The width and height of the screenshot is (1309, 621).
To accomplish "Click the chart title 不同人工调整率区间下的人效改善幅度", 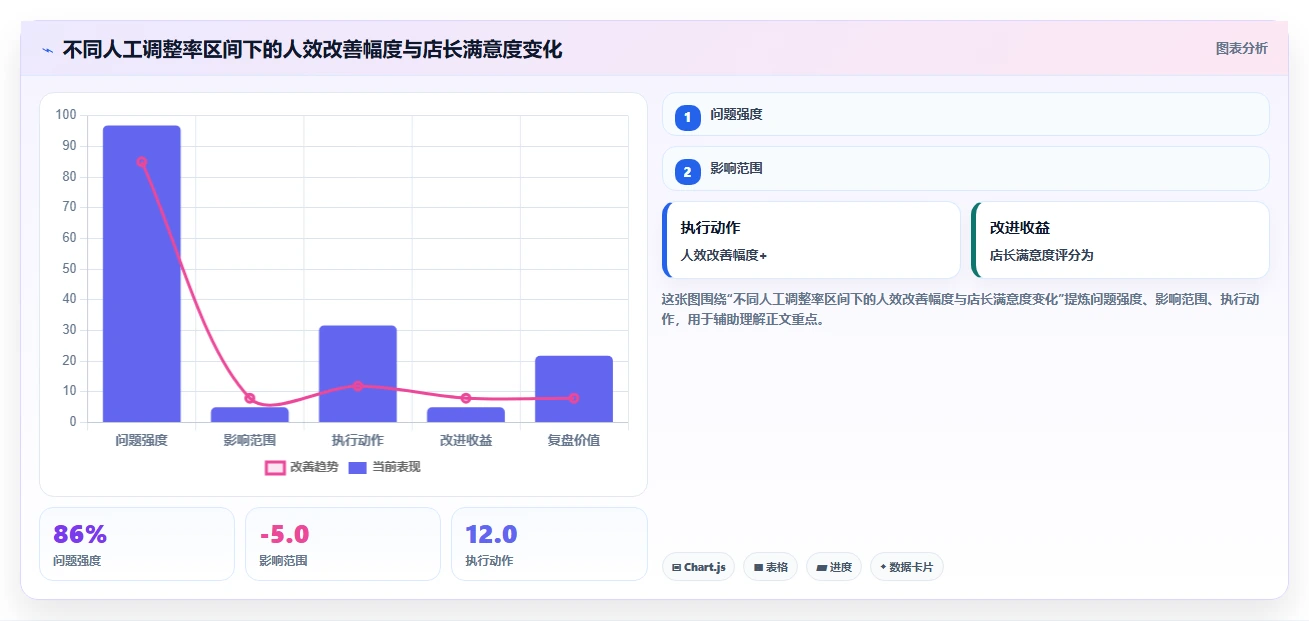I will 312,49.
